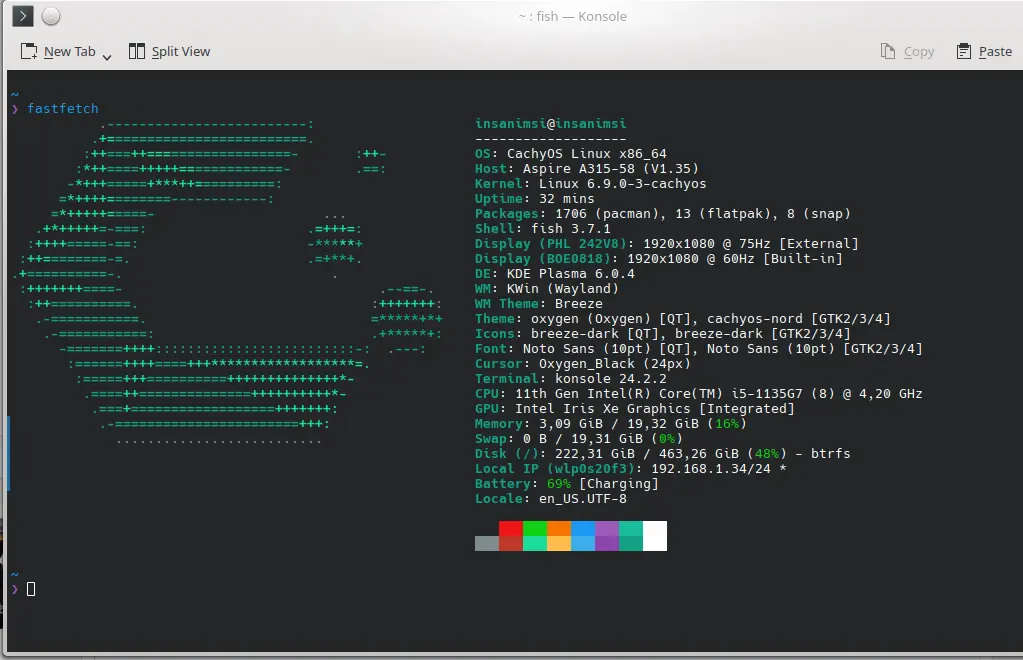Click the Paste toolbar button

pyautogui.click(x=985, y=52)
